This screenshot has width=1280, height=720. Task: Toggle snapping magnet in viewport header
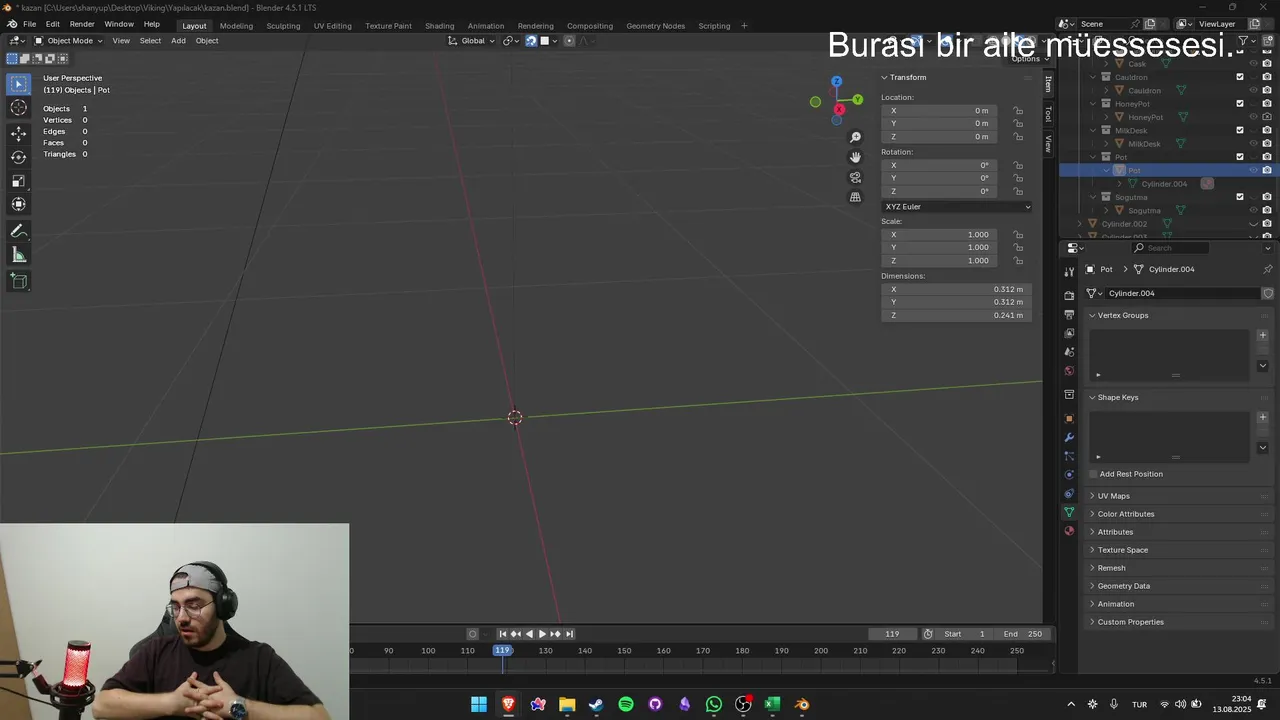(x=531, y=41)
